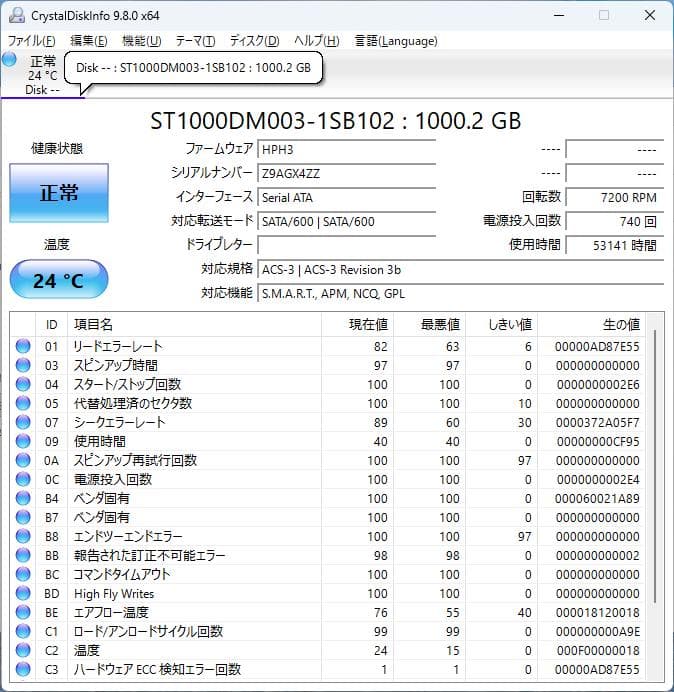Click the 項目名 column header

(x=194, y=324)
